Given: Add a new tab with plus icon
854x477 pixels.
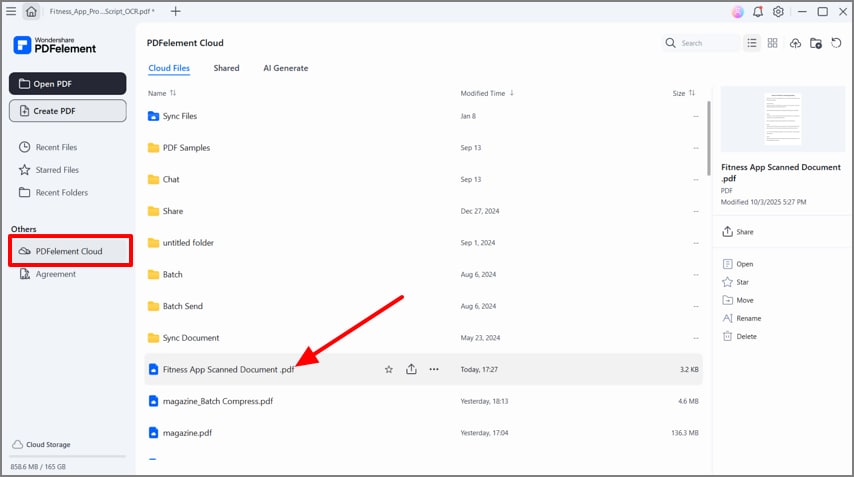Looking at the screenshot, I should point(175,11).
